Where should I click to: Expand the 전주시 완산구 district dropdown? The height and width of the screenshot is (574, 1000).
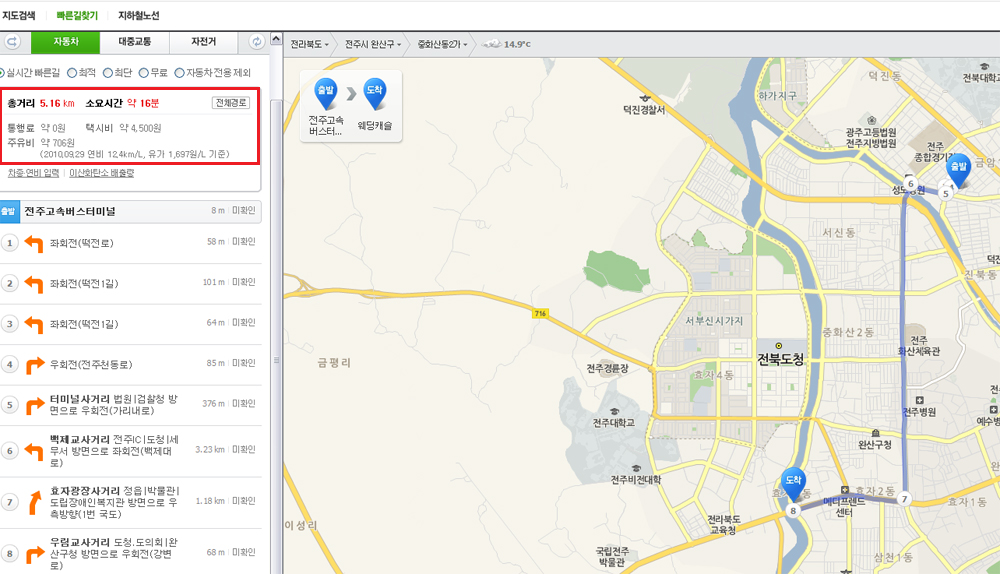(372, 44)
